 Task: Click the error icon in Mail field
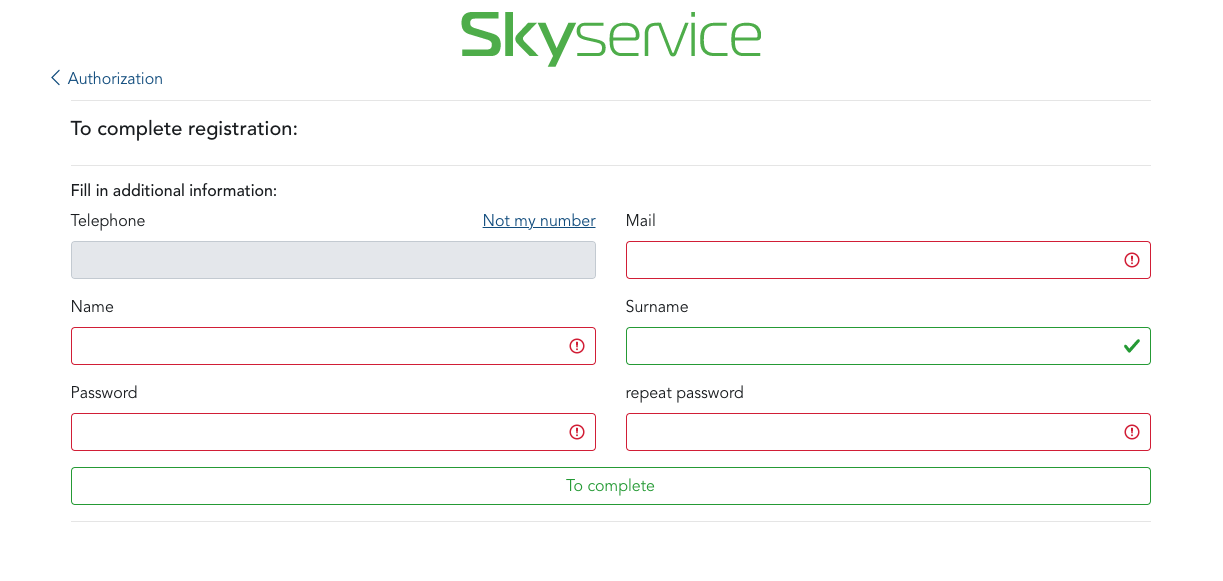(x=1132, y=260)
